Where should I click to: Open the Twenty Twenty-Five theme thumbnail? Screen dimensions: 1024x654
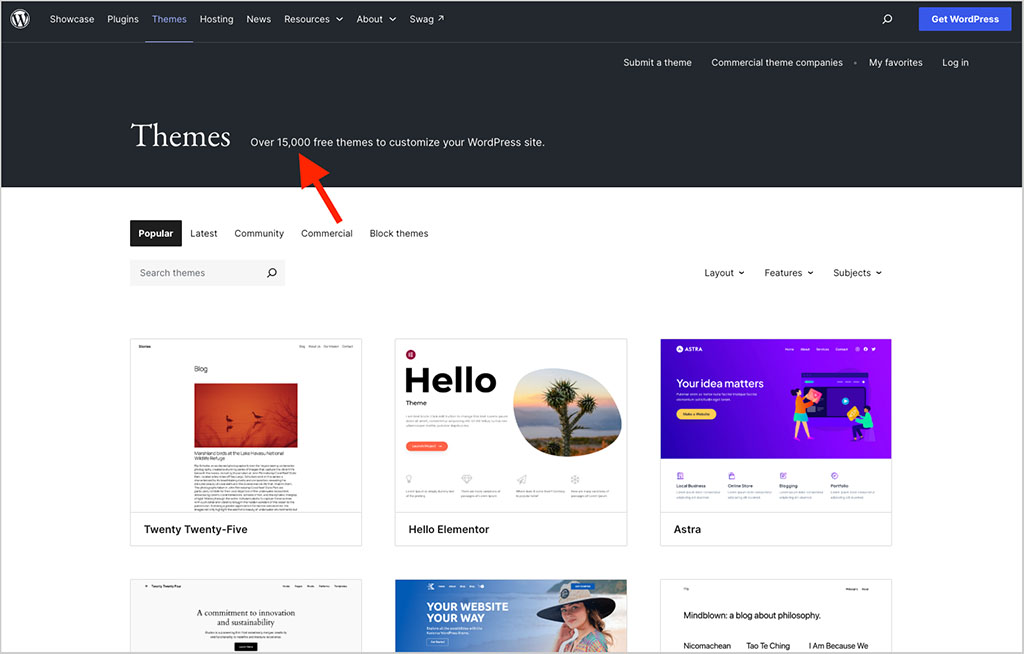coord(246,425)
